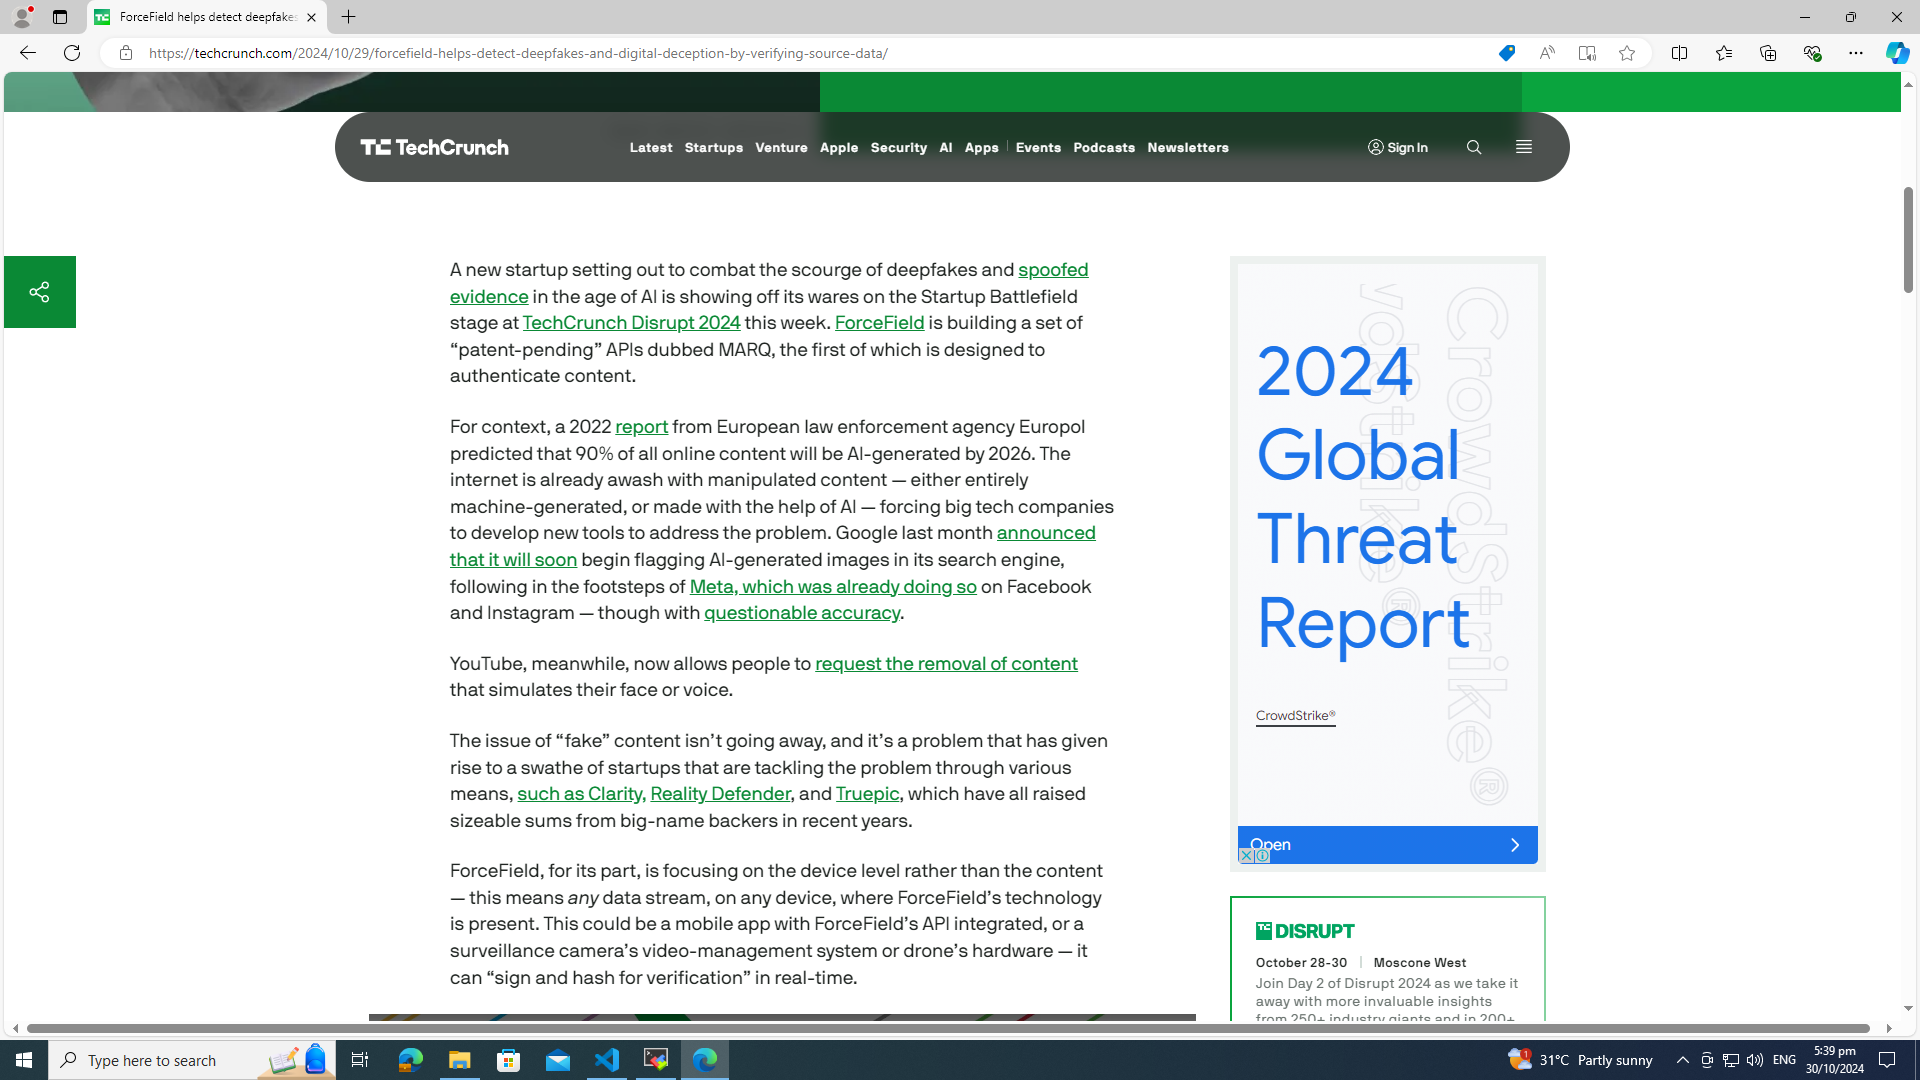
Task: Open Browser essentials icon
Action: [x=1811, y=53]
